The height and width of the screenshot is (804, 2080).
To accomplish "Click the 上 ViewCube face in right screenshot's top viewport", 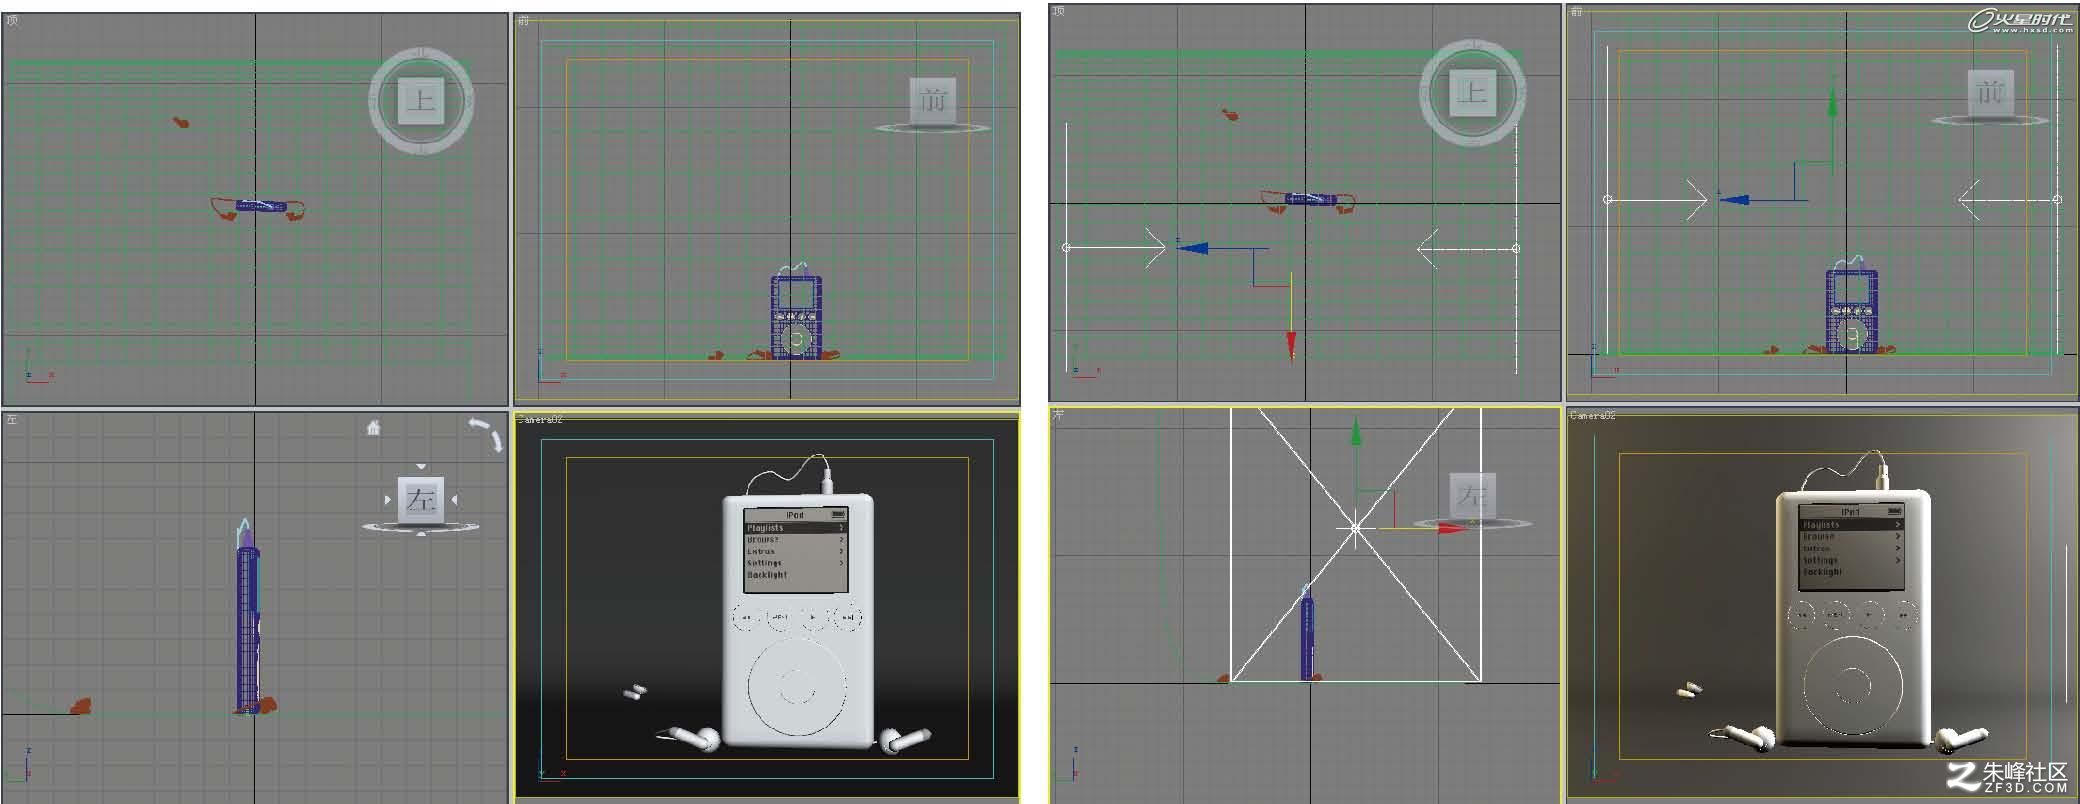I will [1472, 92].
